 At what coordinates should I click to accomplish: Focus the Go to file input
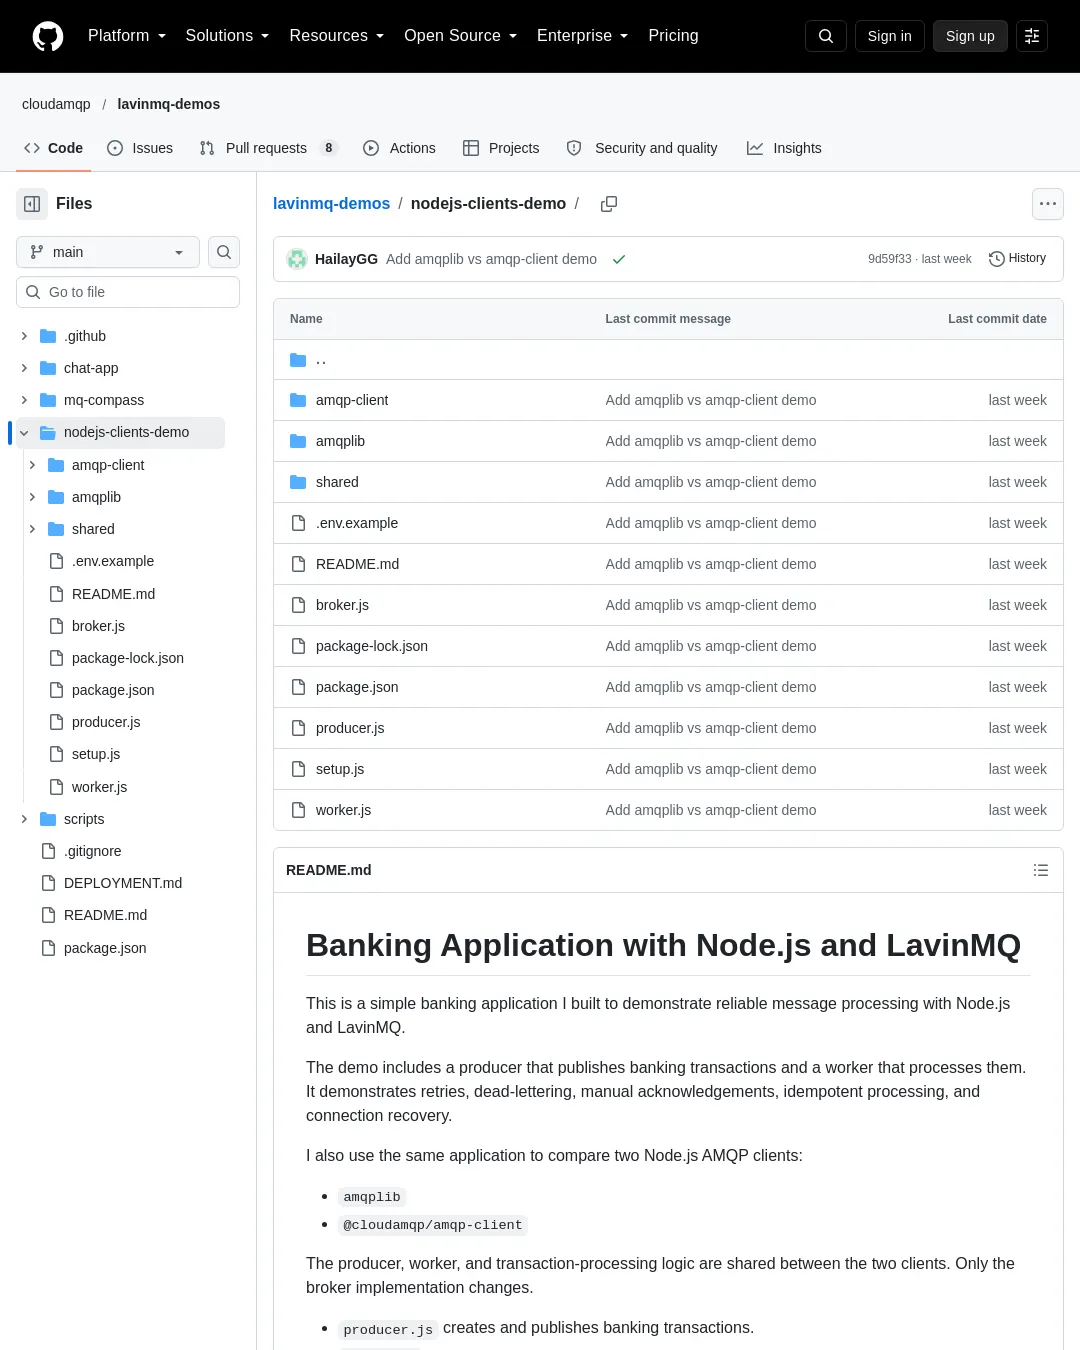(x=128, y=292)
